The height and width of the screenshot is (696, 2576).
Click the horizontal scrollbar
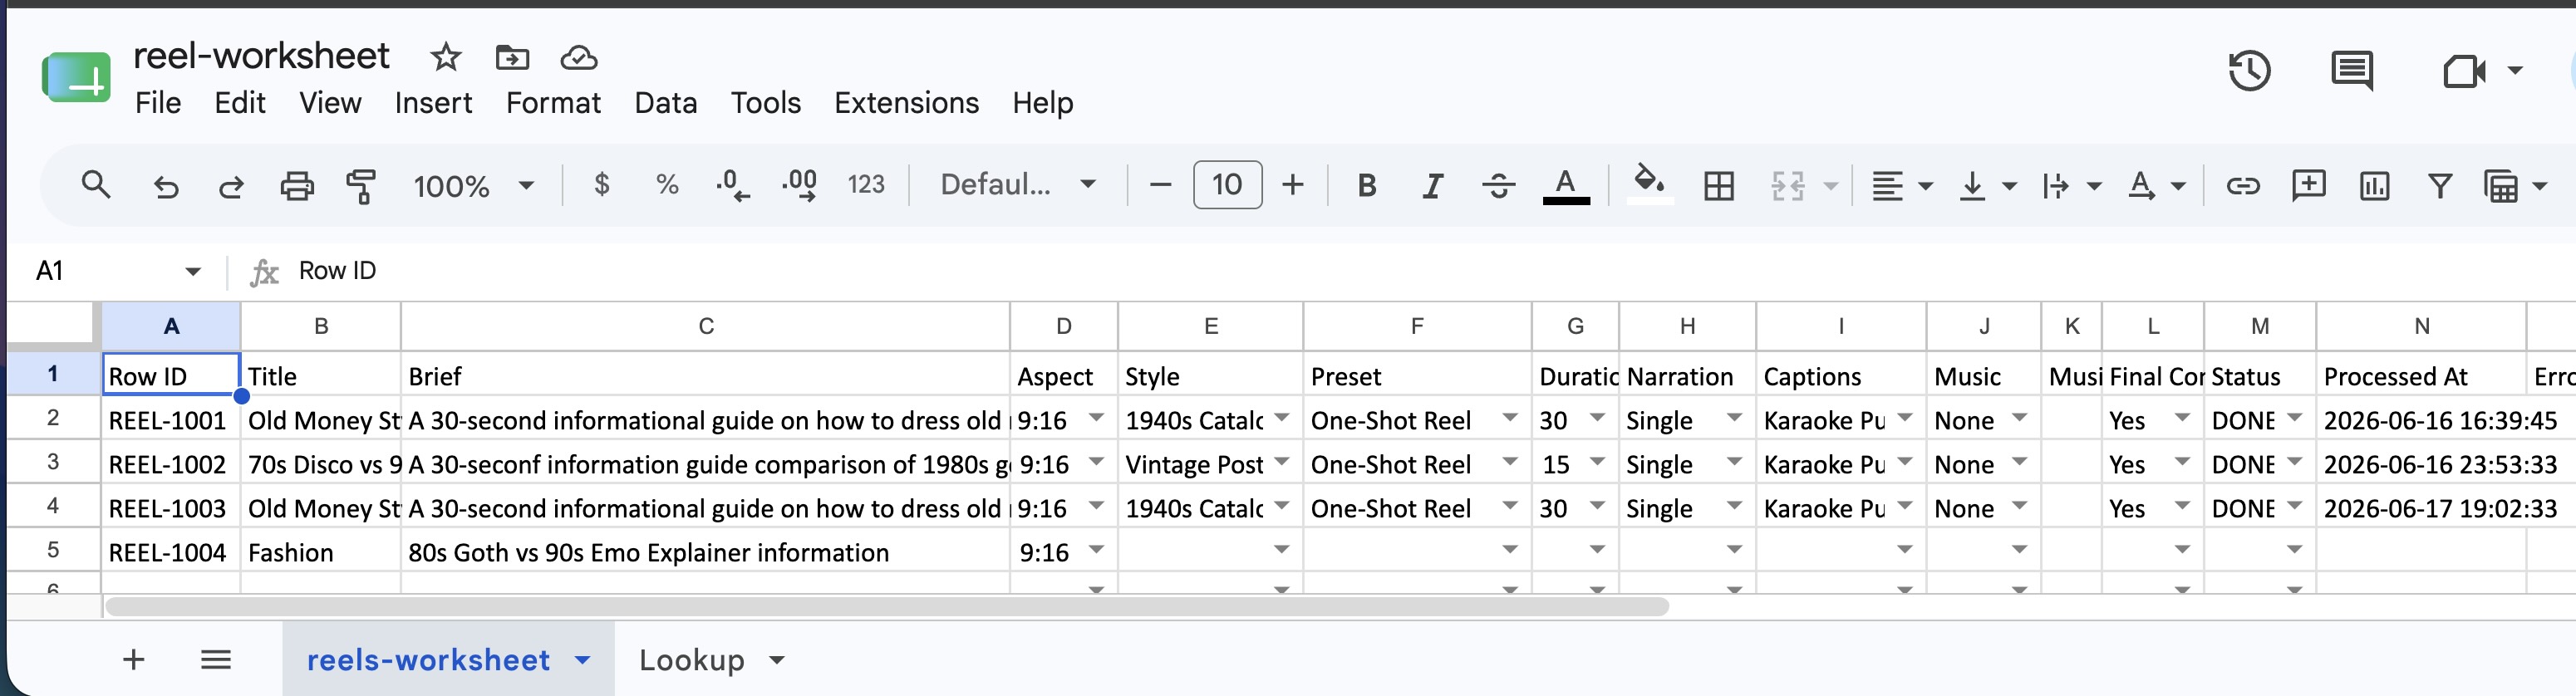[x=887, y=606]
